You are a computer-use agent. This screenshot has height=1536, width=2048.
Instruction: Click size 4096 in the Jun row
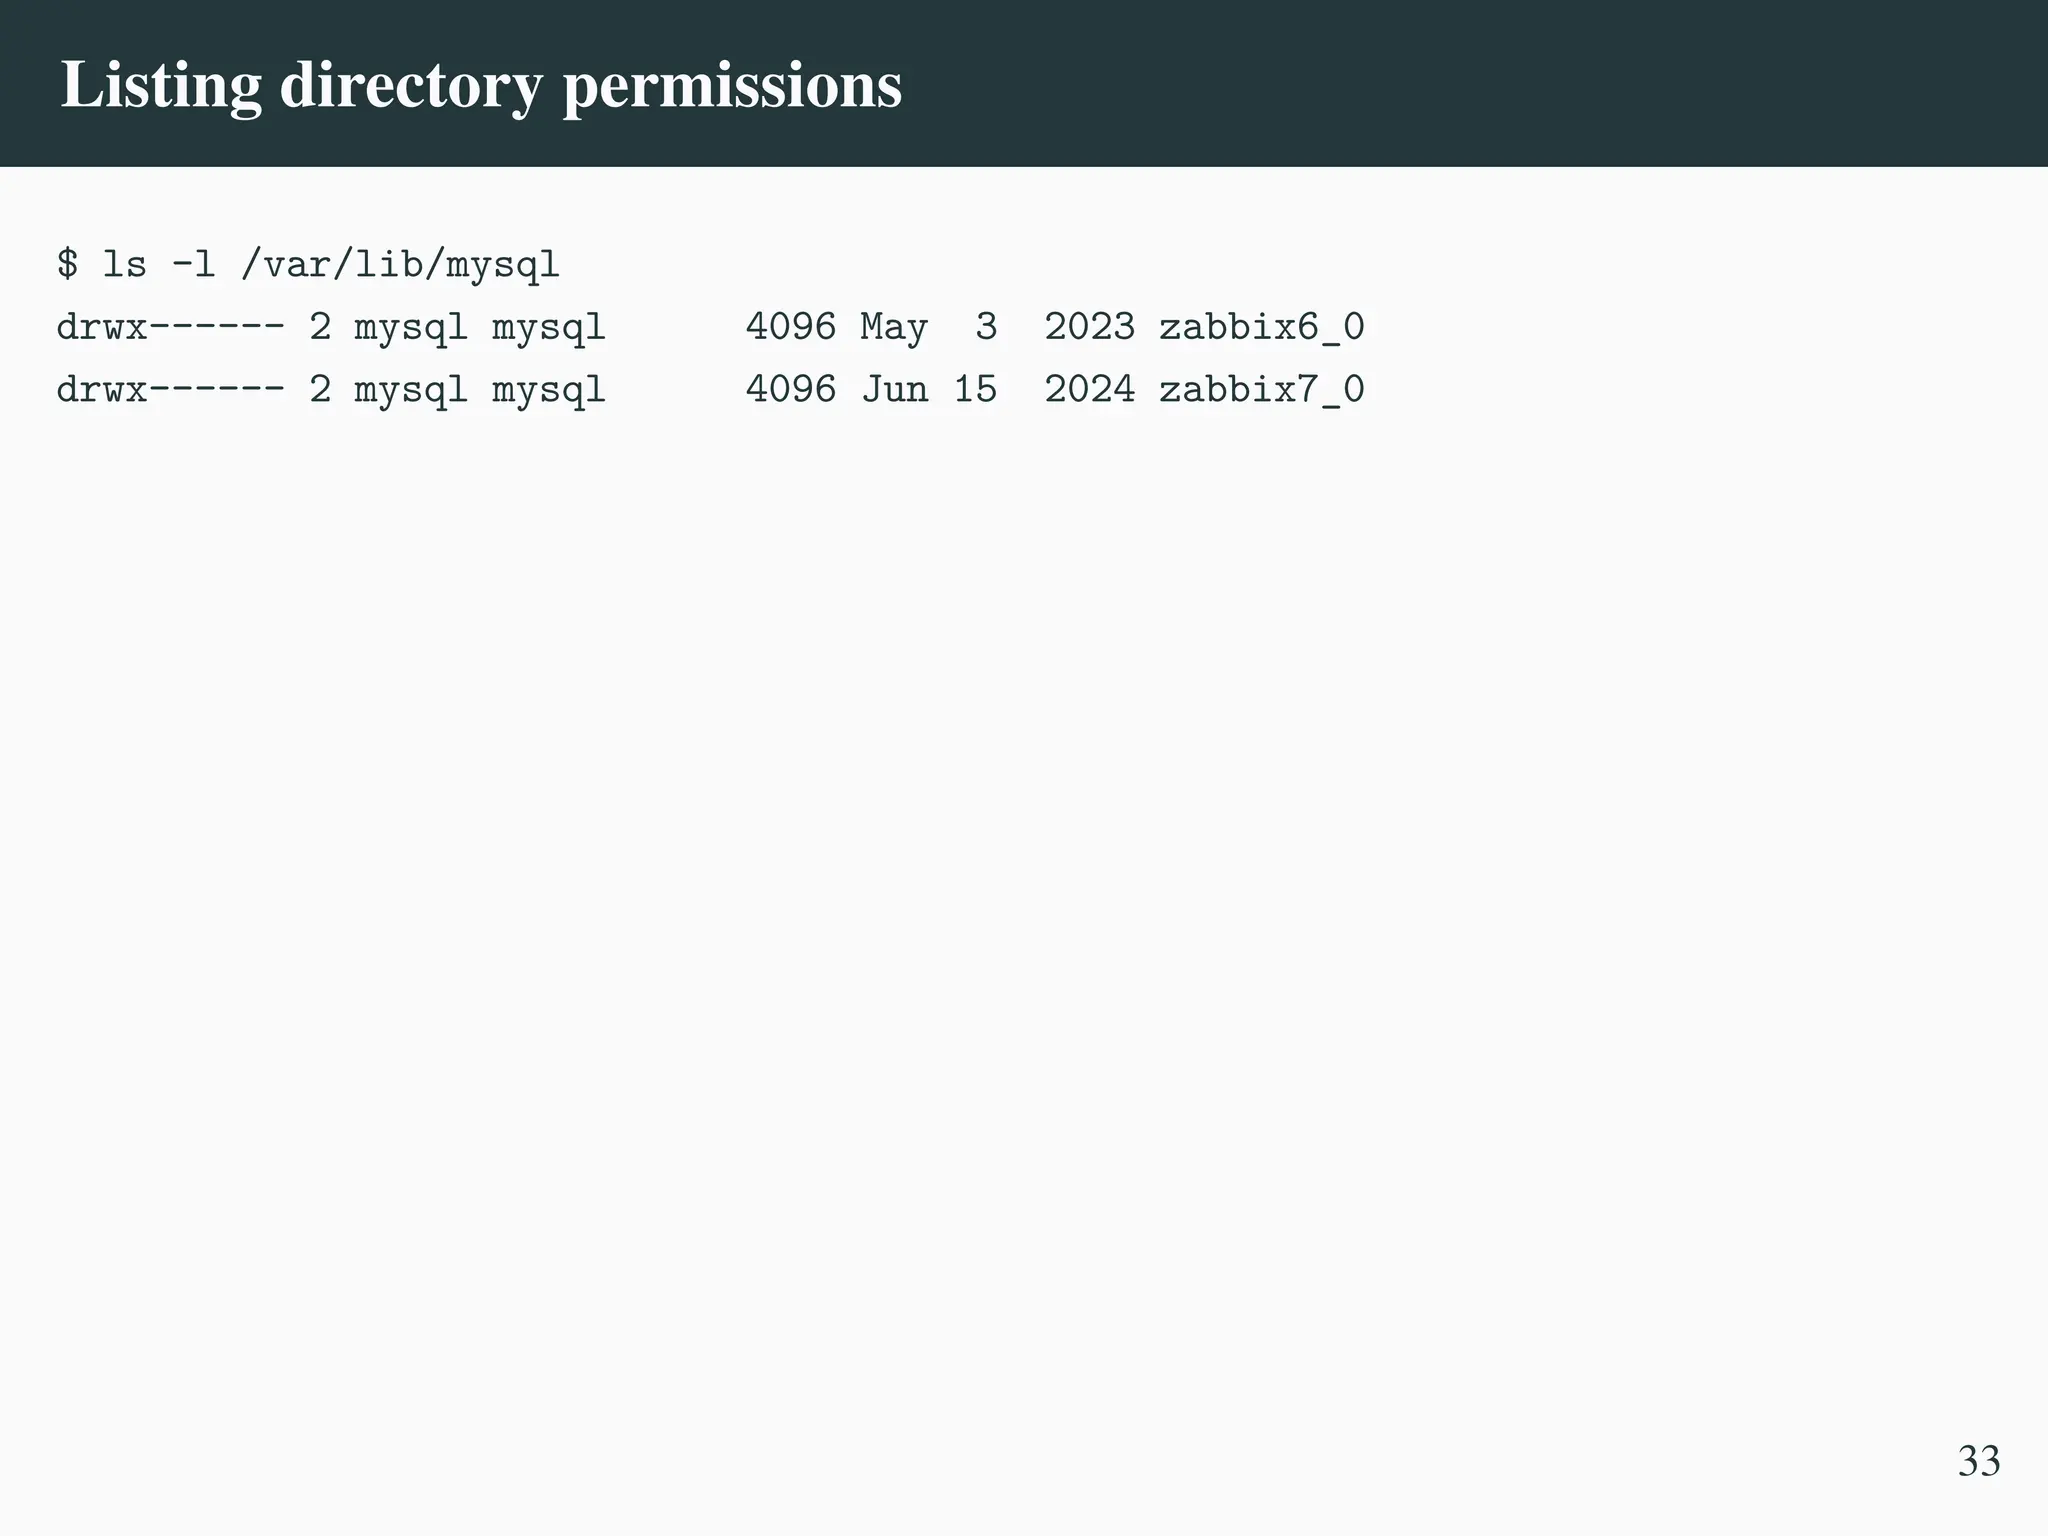pos(790,389)
